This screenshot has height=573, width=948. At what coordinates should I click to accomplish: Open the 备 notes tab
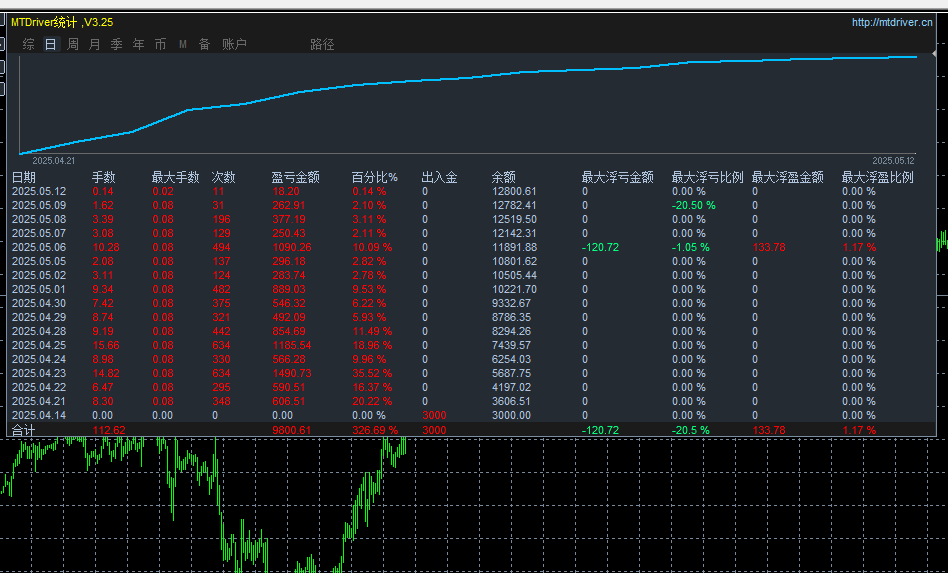pyautogui.click(x=204, y=44)
